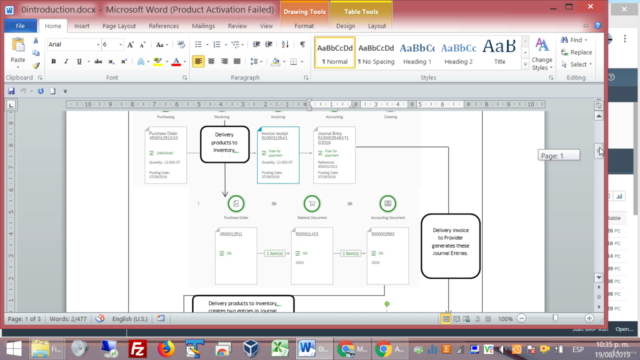
Task: Open the font color dropdown arrow
Action: (x=185, y=62)
